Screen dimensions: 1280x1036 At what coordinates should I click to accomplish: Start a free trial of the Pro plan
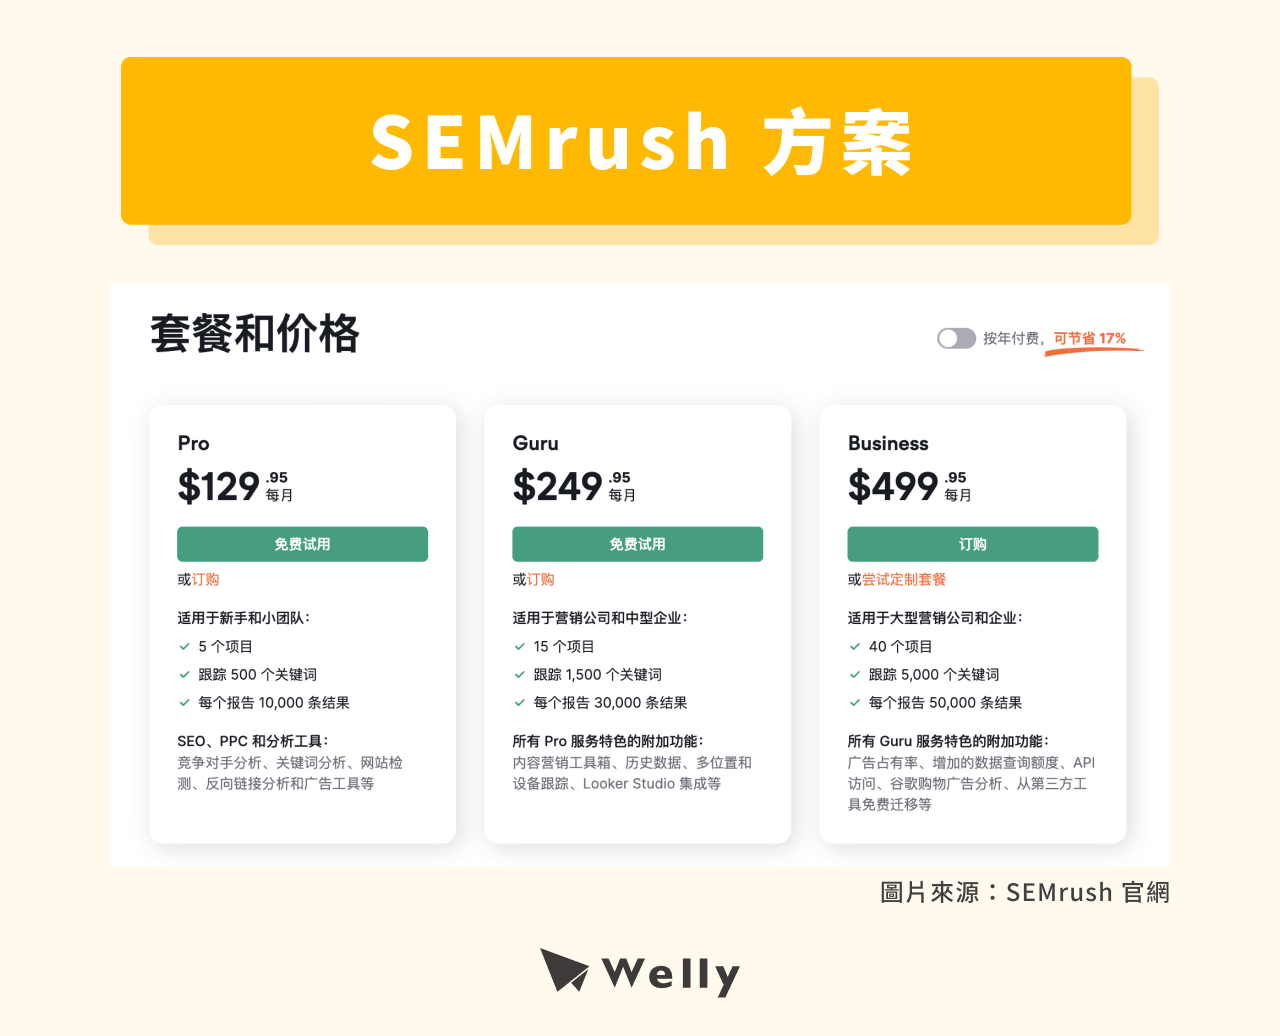tap(302, 543)
